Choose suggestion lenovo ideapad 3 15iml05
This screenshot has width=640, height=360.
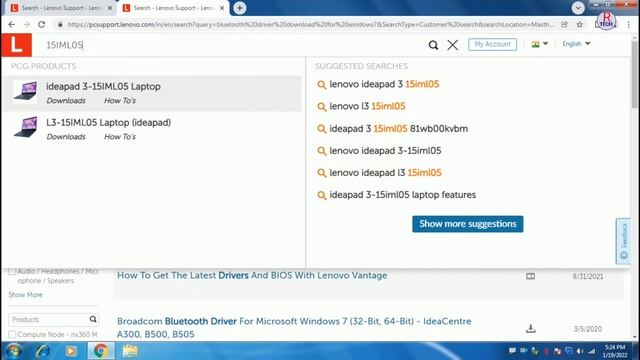click(x=384, y=84)
